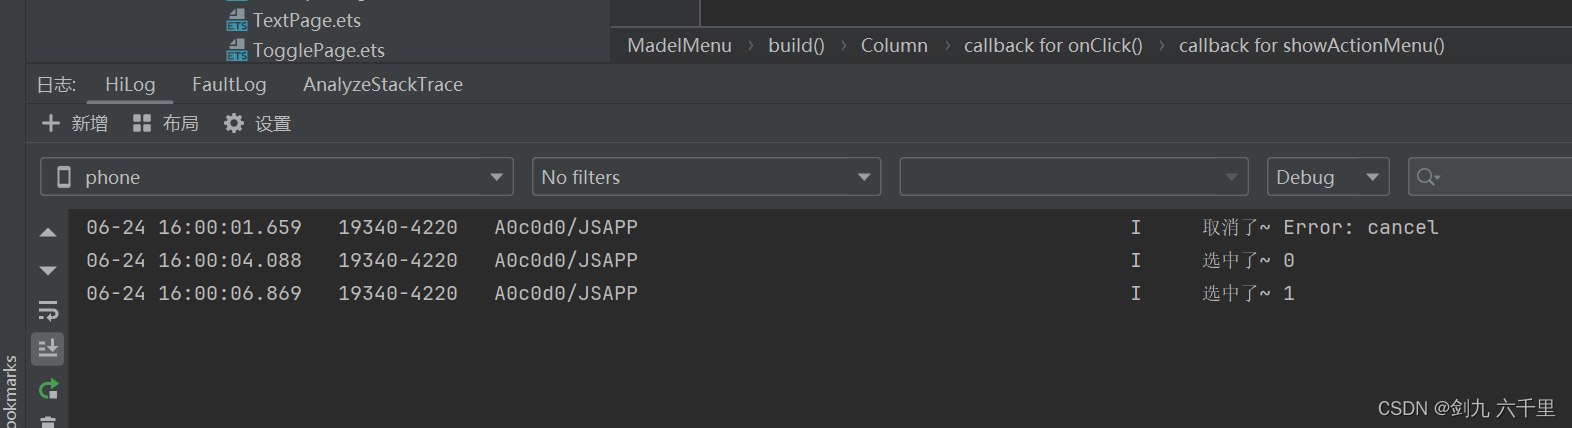This screenshot has width=1572, height=428.
Task: Toggle soft-wrap log lines icon
Action: 48,310
